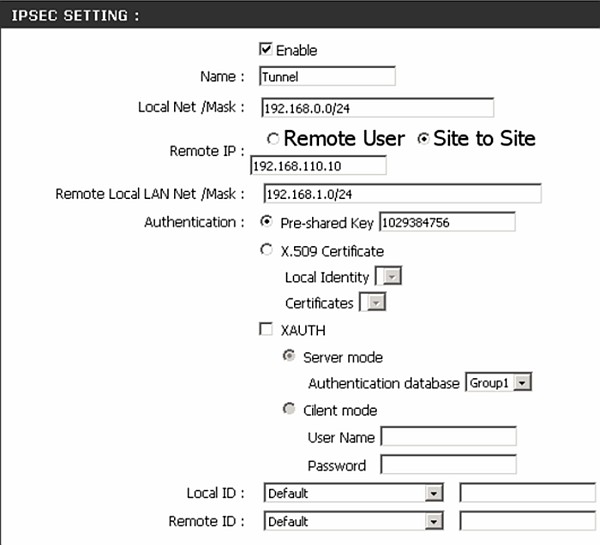The height and width of the screenshot is (545, 600).
Task: Select XAUTH Server mode radio button
Action: pos(290,356)
